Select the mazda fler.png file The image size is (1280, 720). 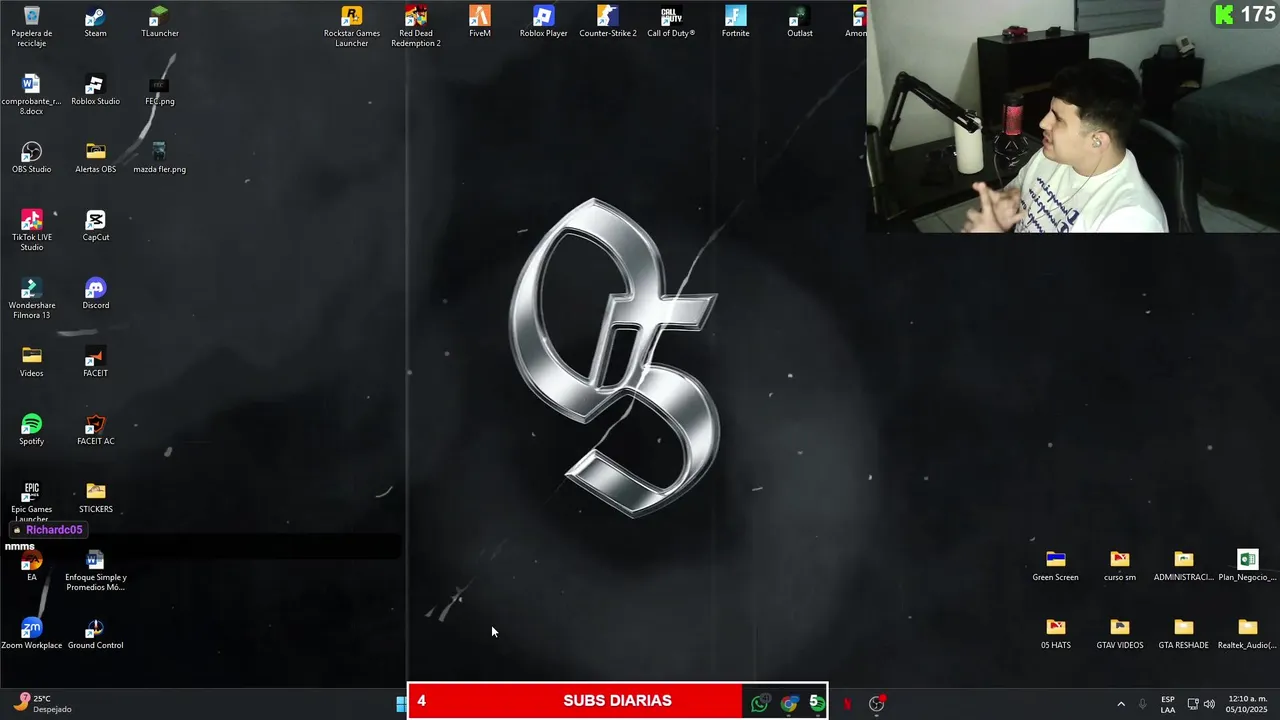[159, 158]
